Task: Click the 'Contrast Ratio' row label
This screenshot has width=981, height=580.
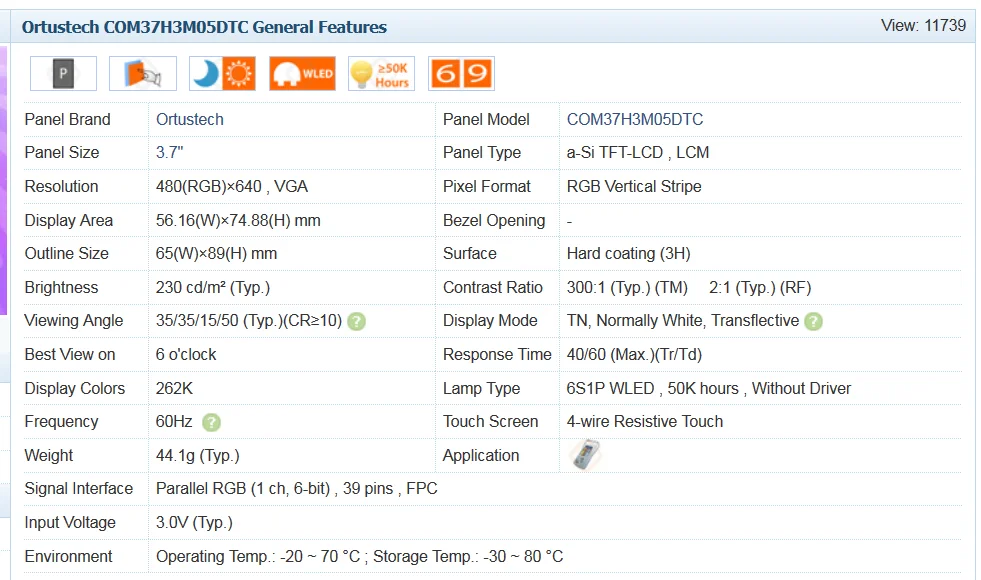Action: click(x=492, y=287)
